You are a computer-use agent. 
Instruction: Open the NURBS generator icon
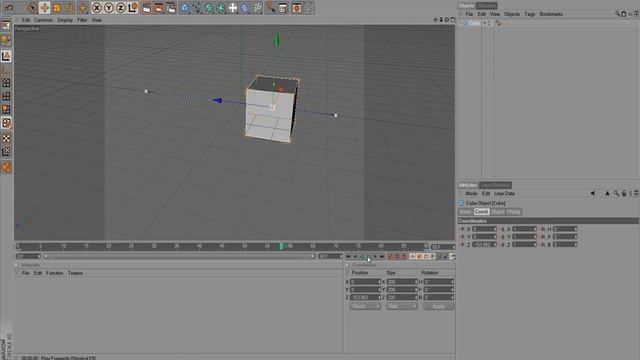pyautogui.click(x=209, y=8)
